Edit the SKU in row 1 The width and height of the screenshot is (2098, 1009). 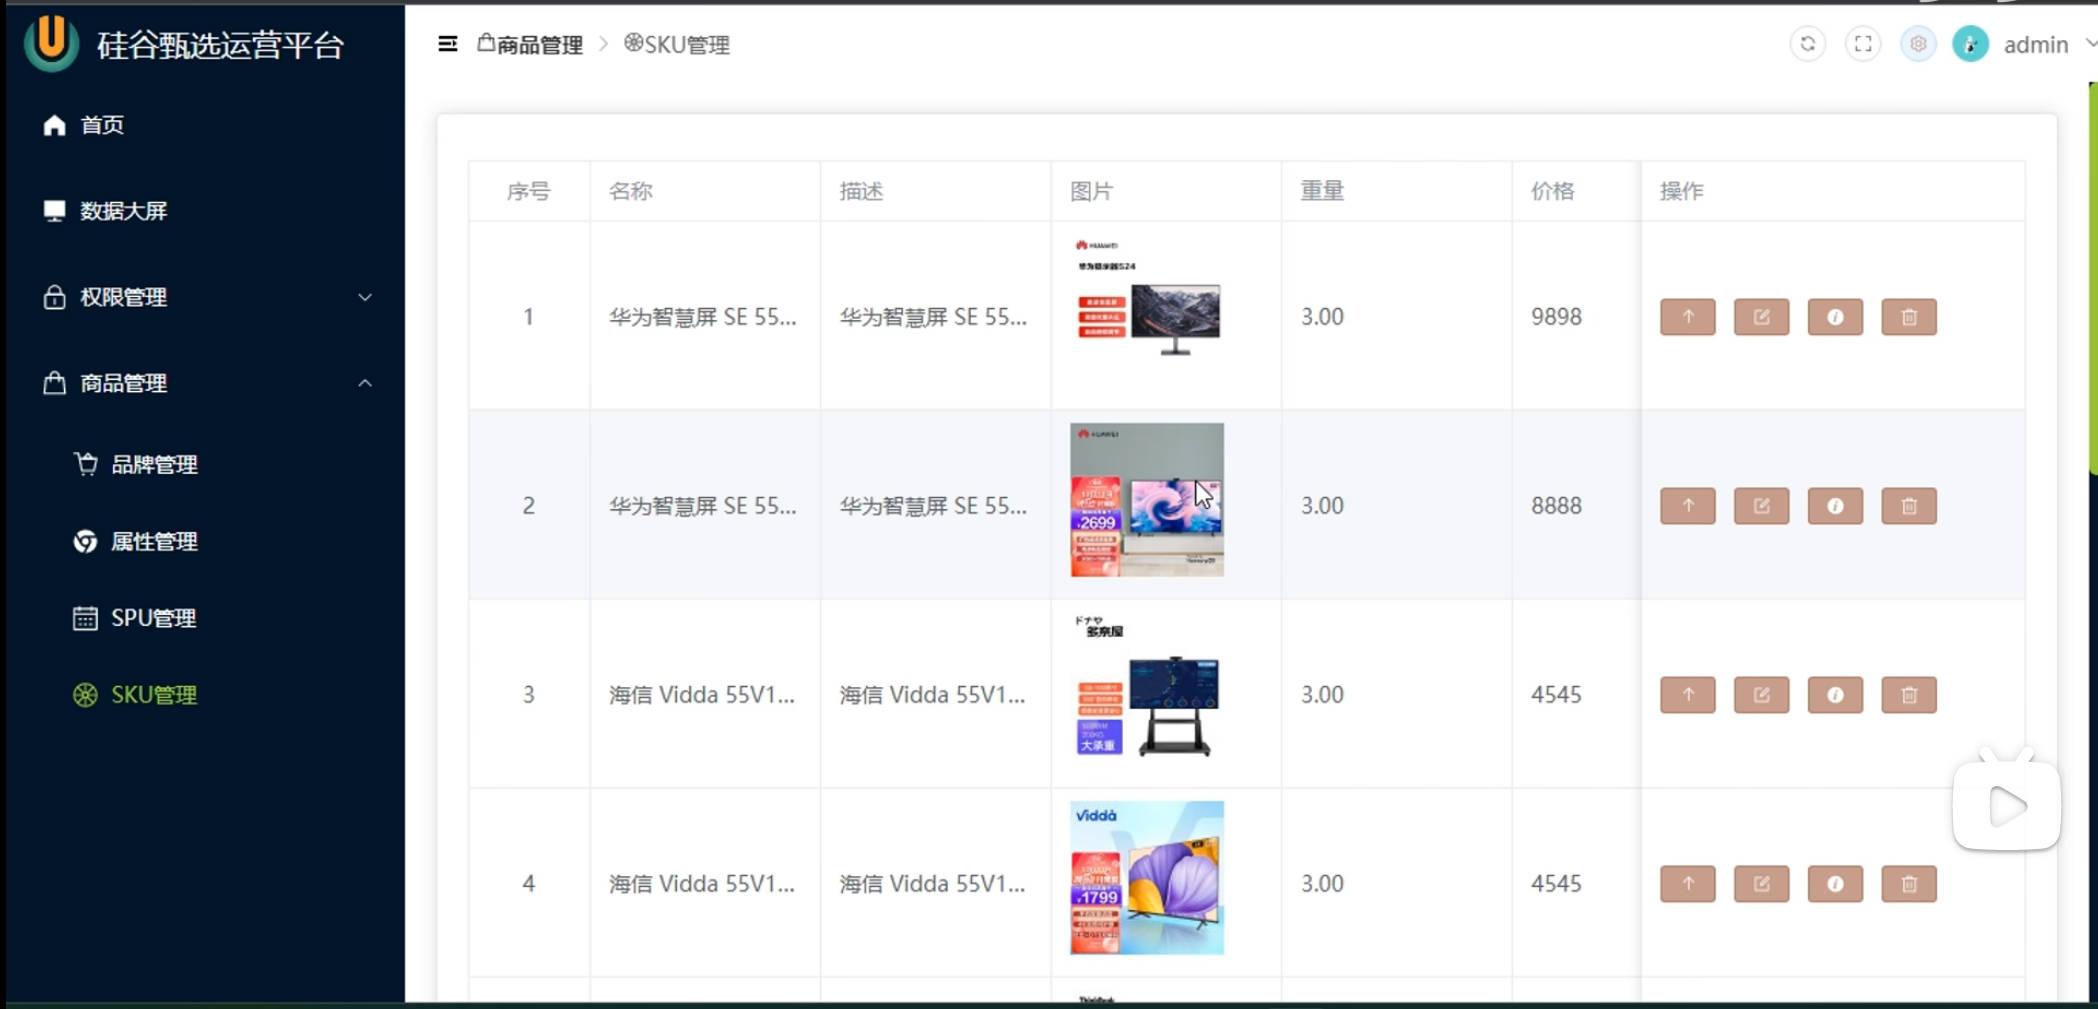(1761, 317)
